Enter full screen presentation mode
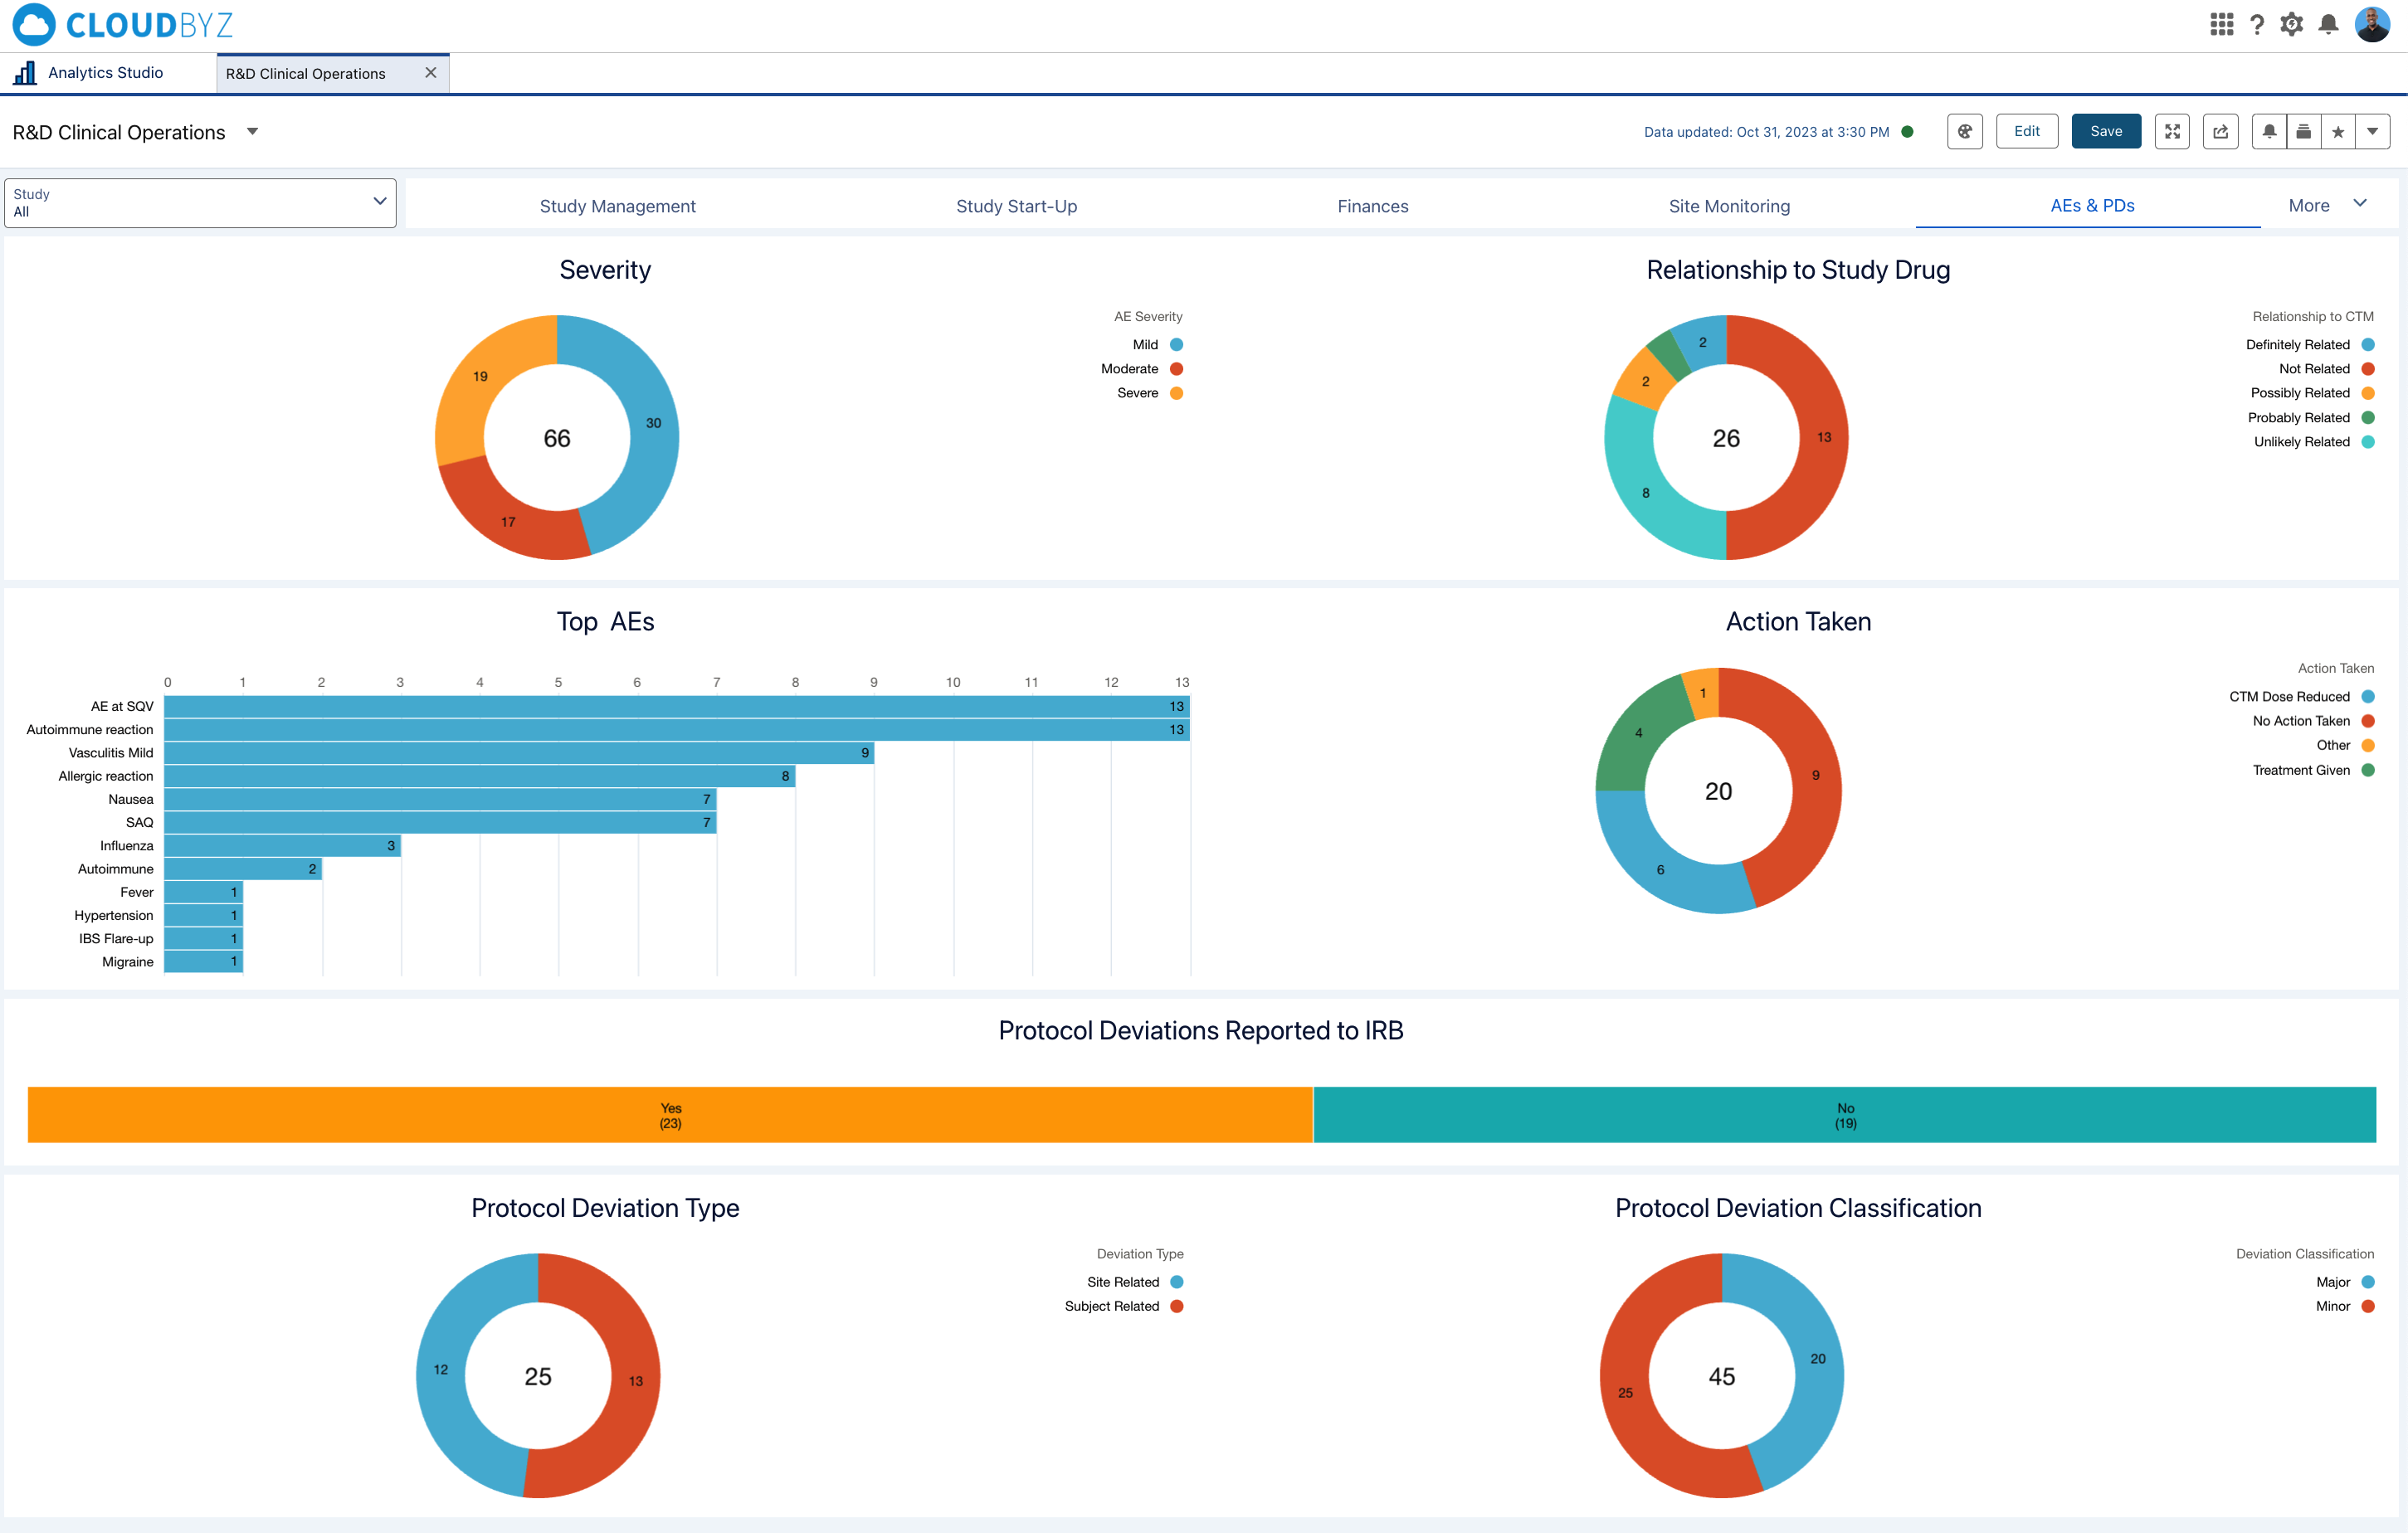This screenshot has height=1533, width=2408. pos(2172,131)
